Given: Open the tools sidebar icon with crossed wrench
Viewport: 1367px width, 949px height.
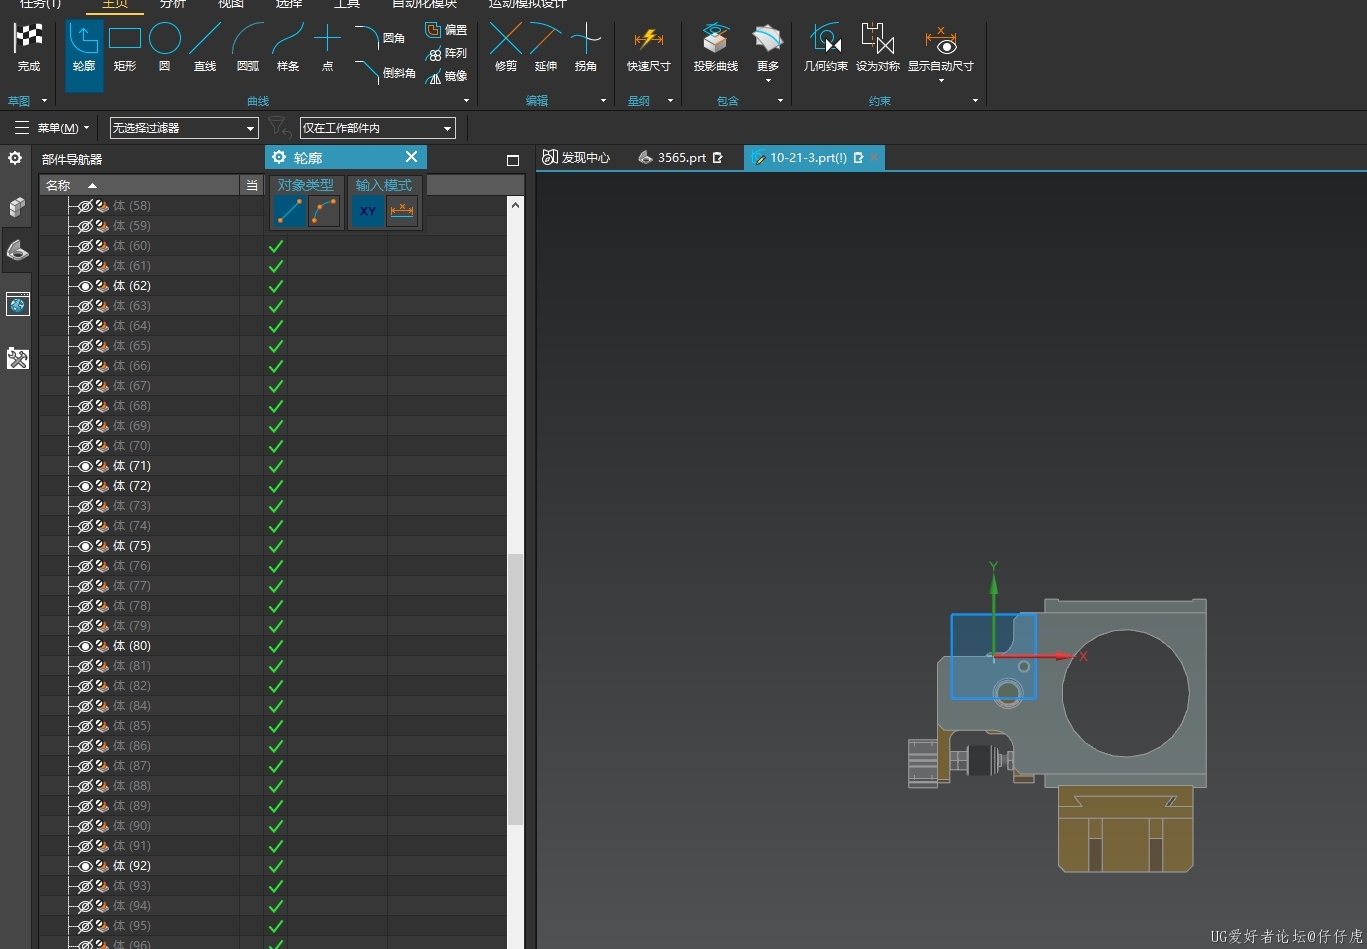Looking at the screenshot, I should [17, 358].
